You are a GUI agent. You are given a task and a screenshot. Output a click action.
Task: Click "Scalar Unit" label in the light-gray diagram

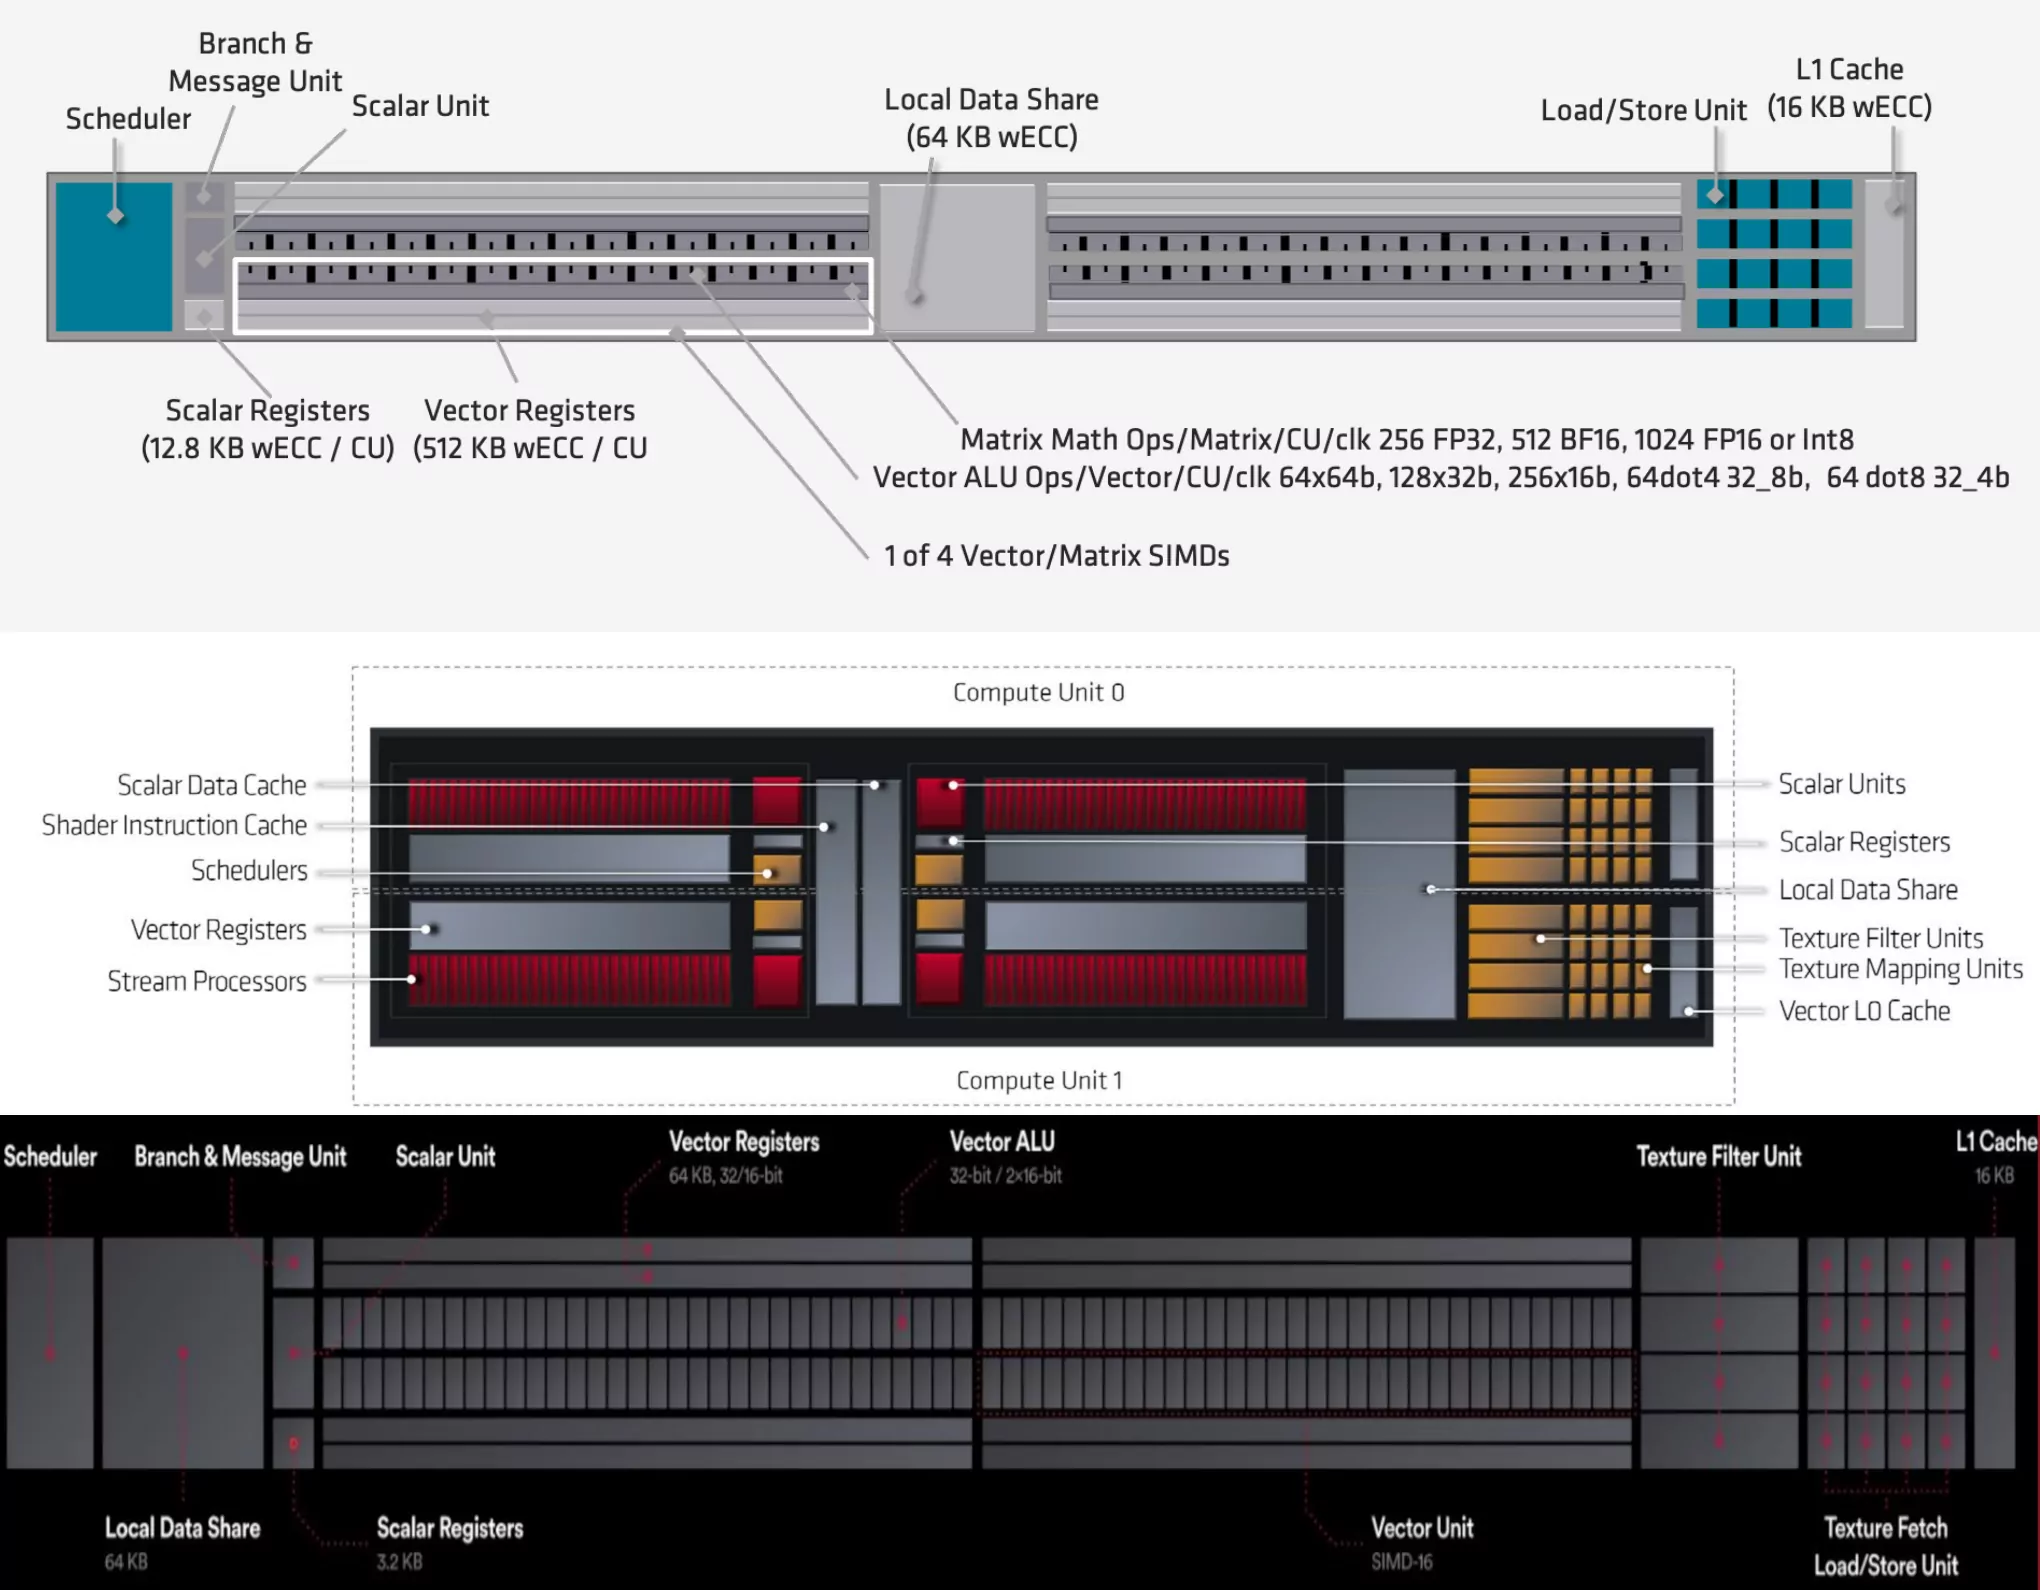(420, 106)
